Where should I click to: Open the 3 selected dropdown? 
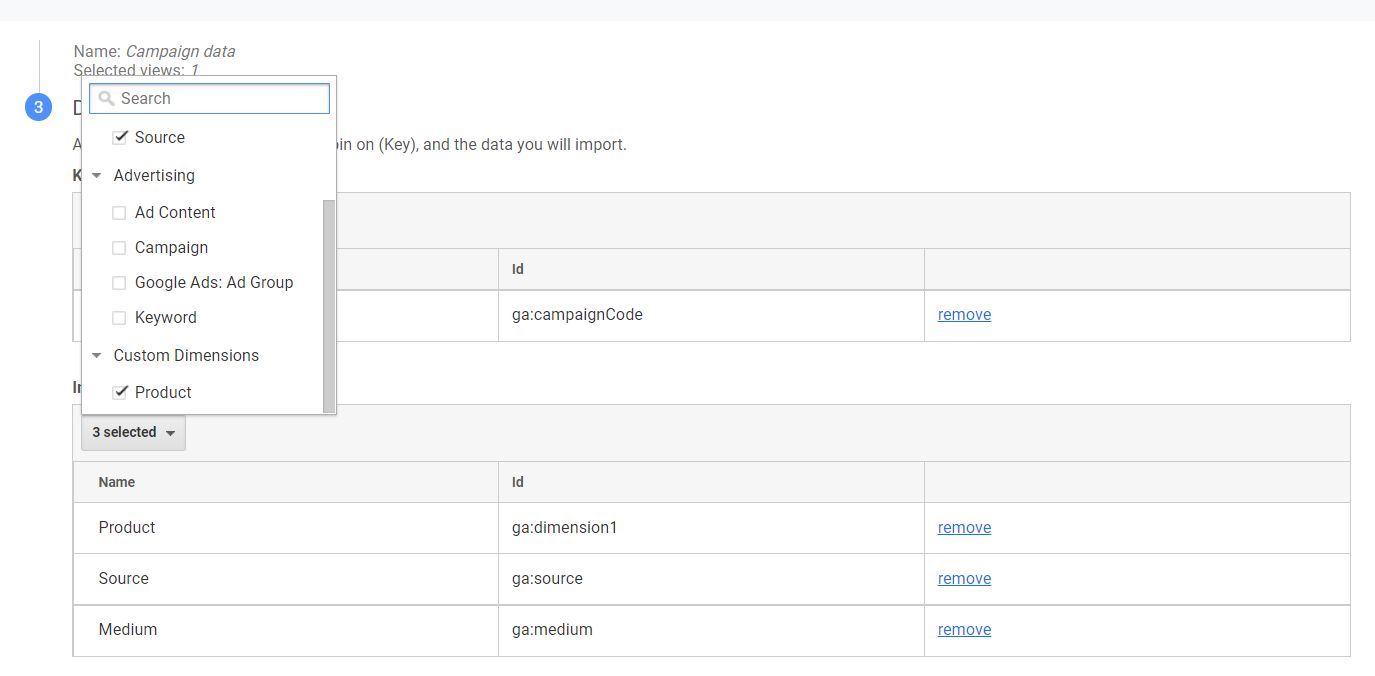pyautogui.click(x=133, y=432)
